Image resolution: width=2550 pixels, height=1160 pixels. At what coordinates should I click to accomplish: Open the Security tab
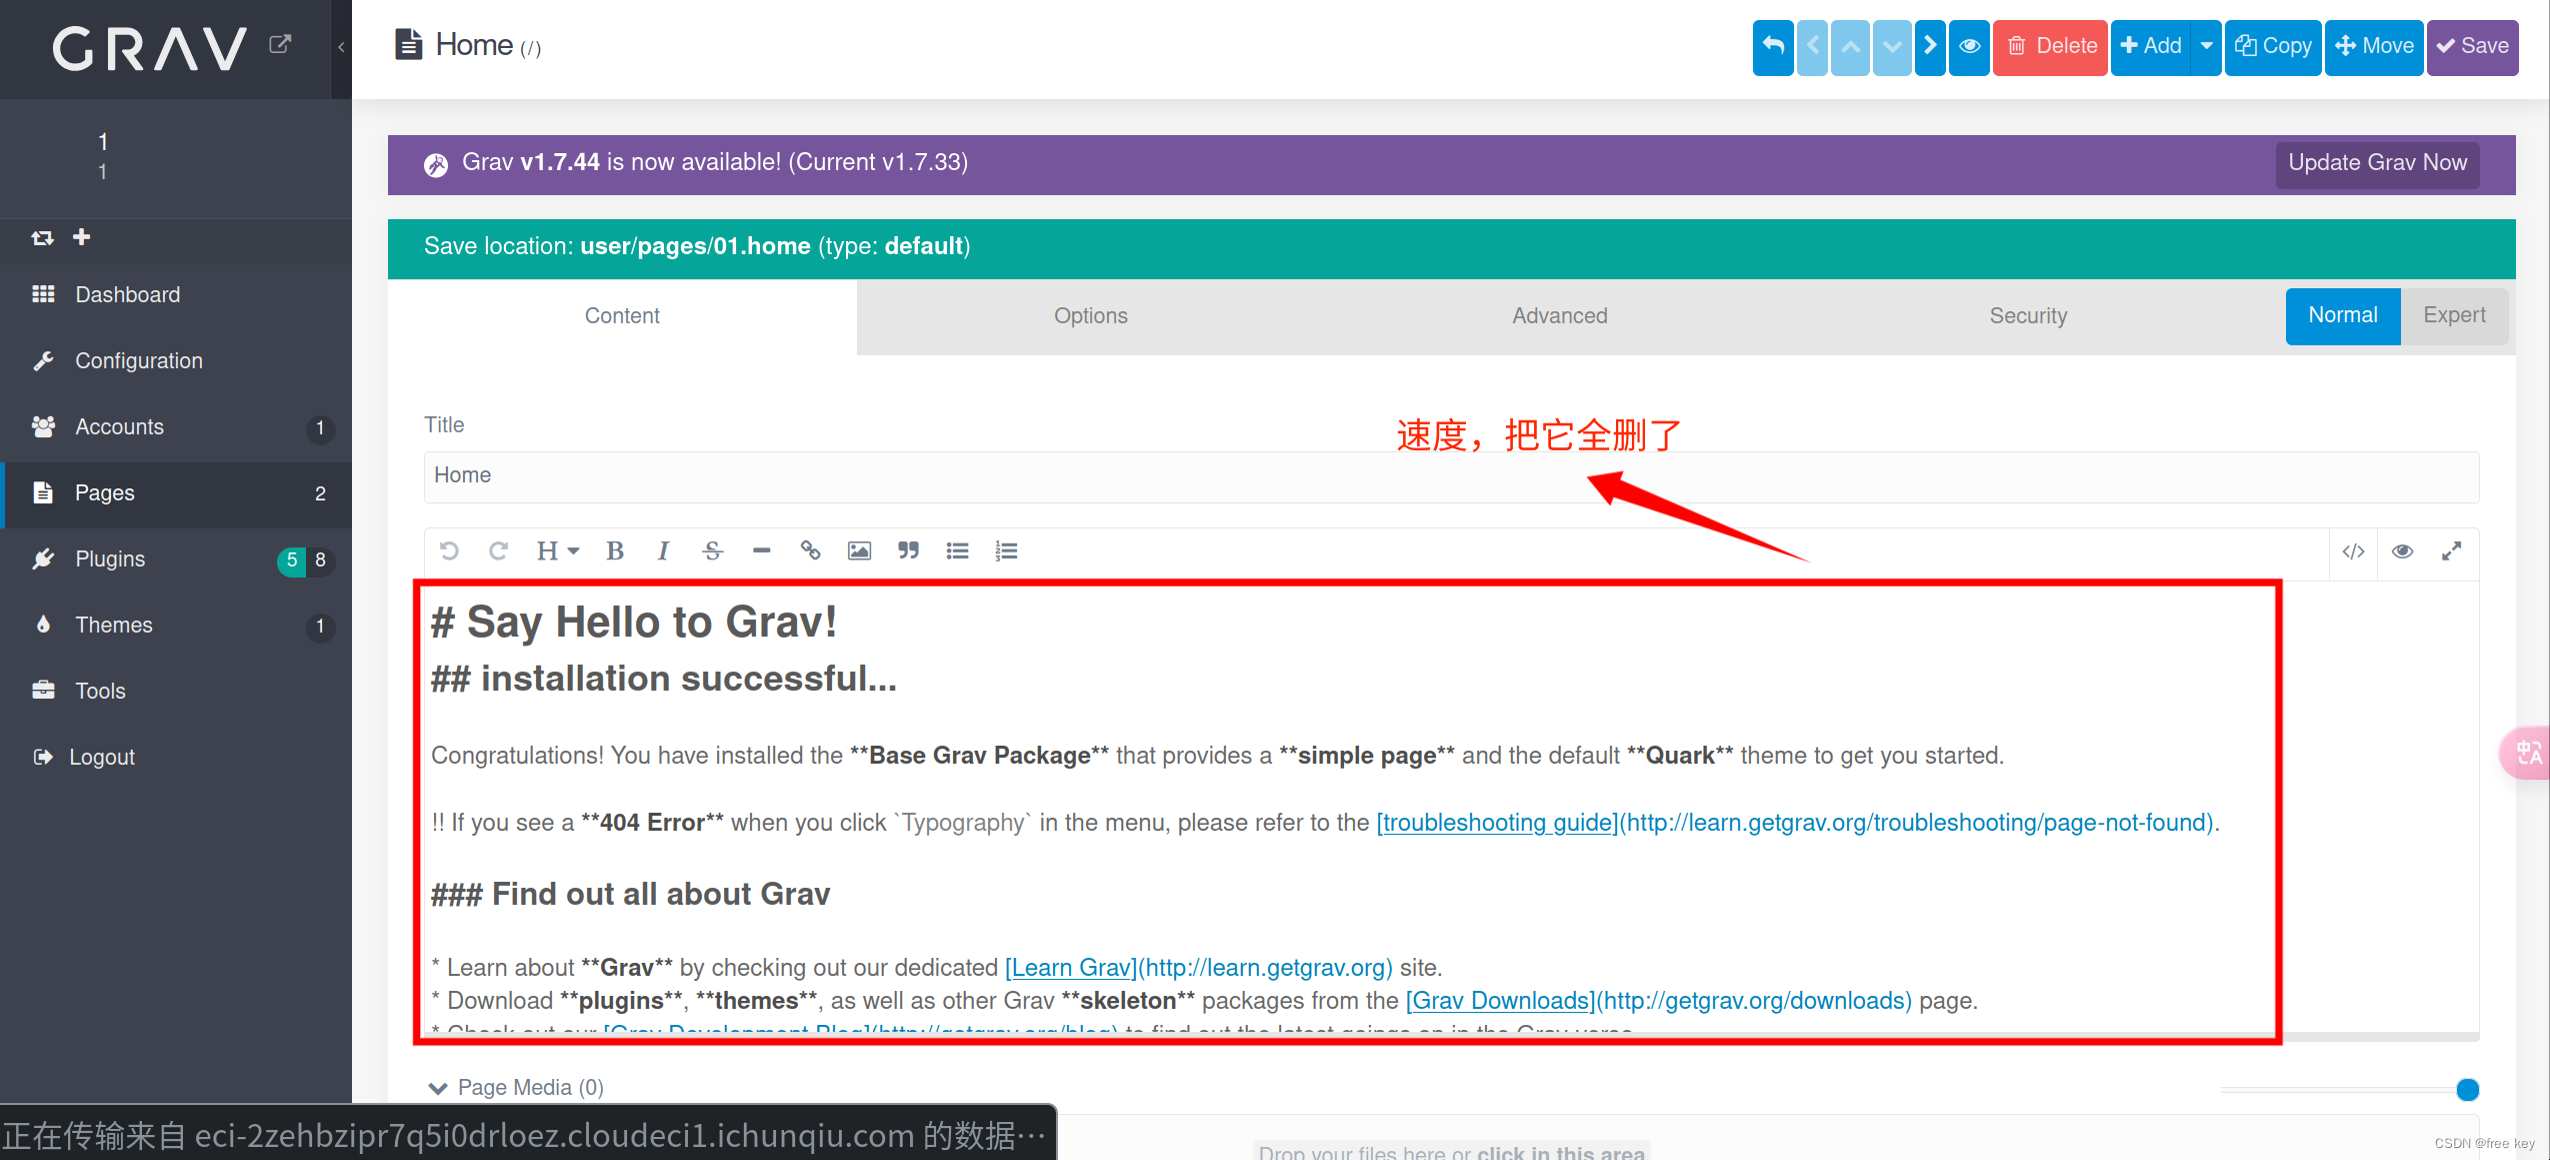2028,315
